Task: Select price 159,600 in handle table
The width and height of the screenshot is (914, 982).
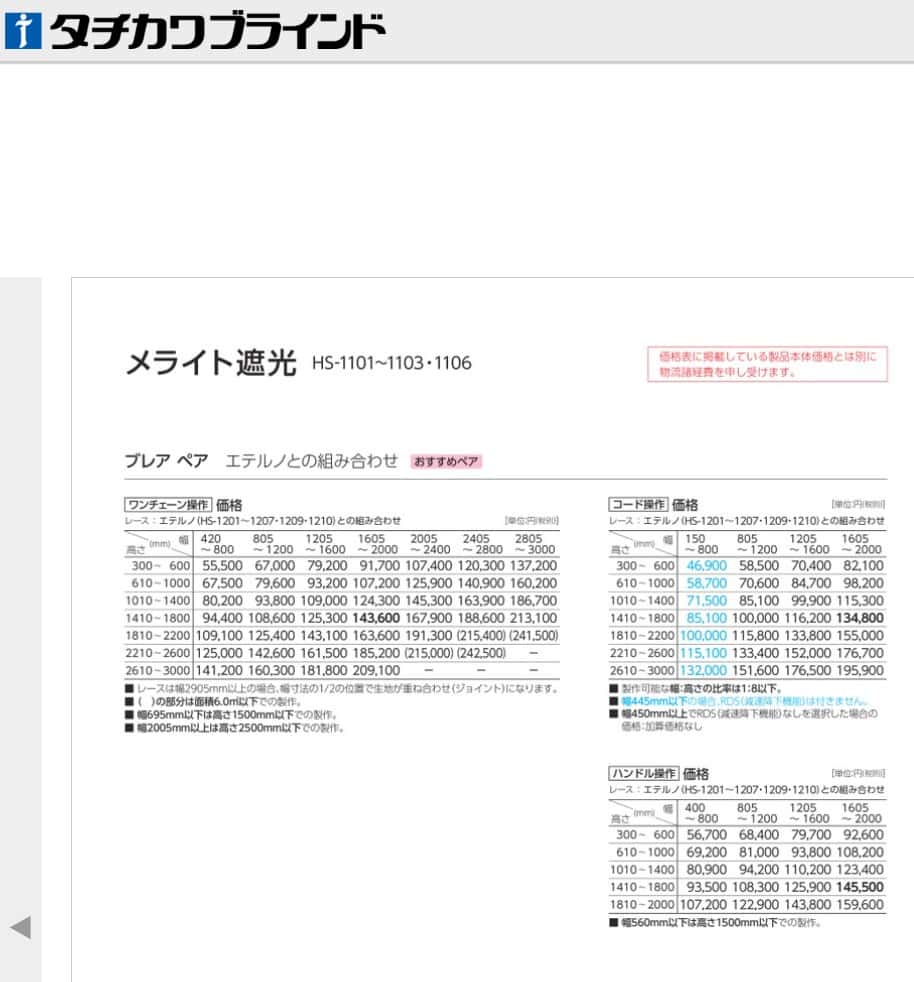Action: coord(859,904)
